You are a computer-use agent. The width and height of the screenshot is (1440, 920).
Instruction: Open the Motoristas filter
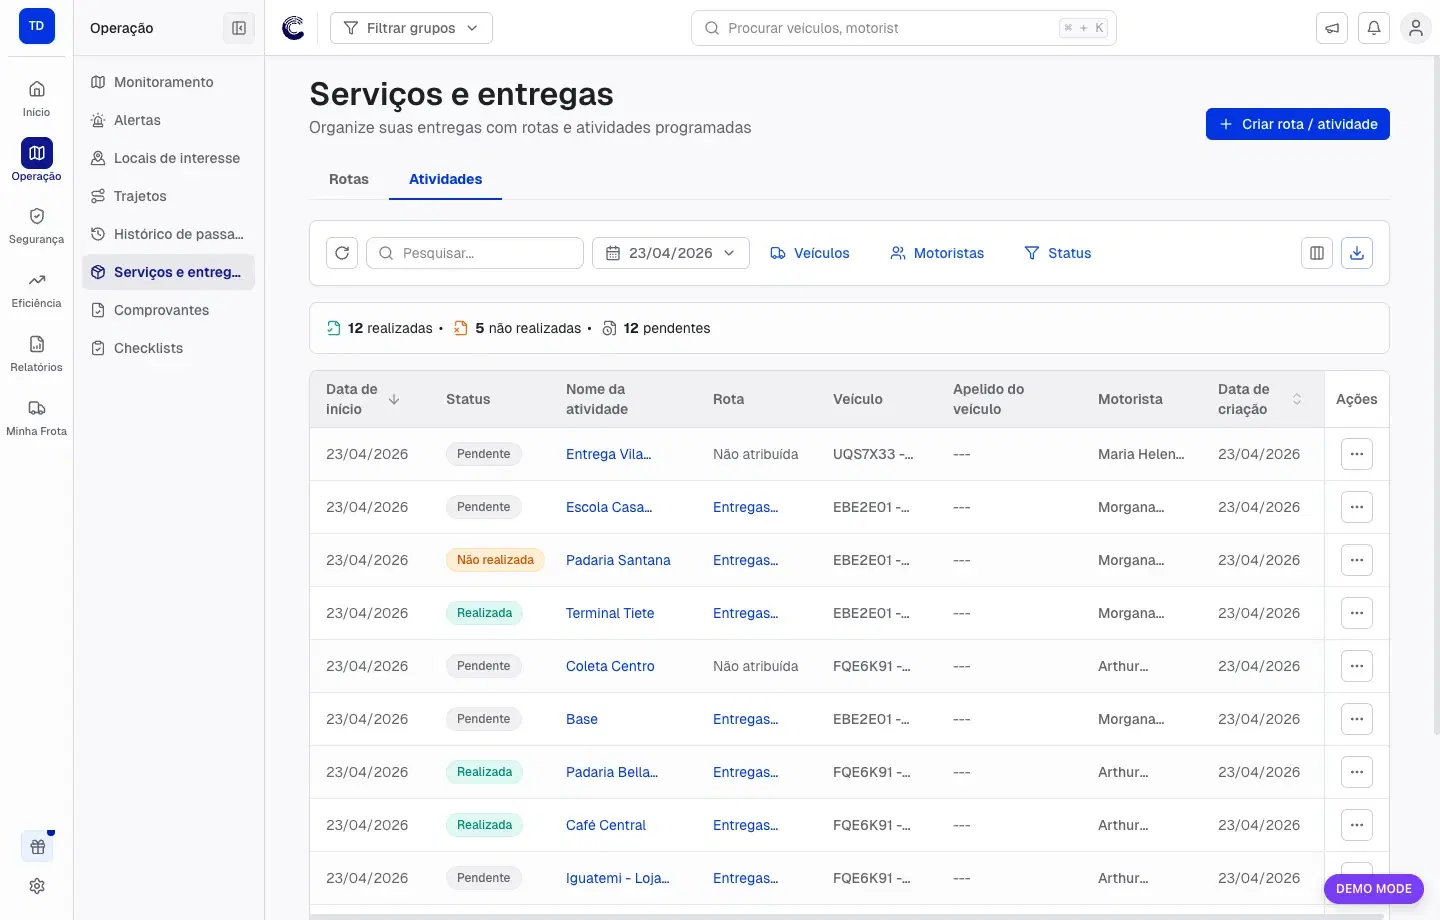[937, 253]
